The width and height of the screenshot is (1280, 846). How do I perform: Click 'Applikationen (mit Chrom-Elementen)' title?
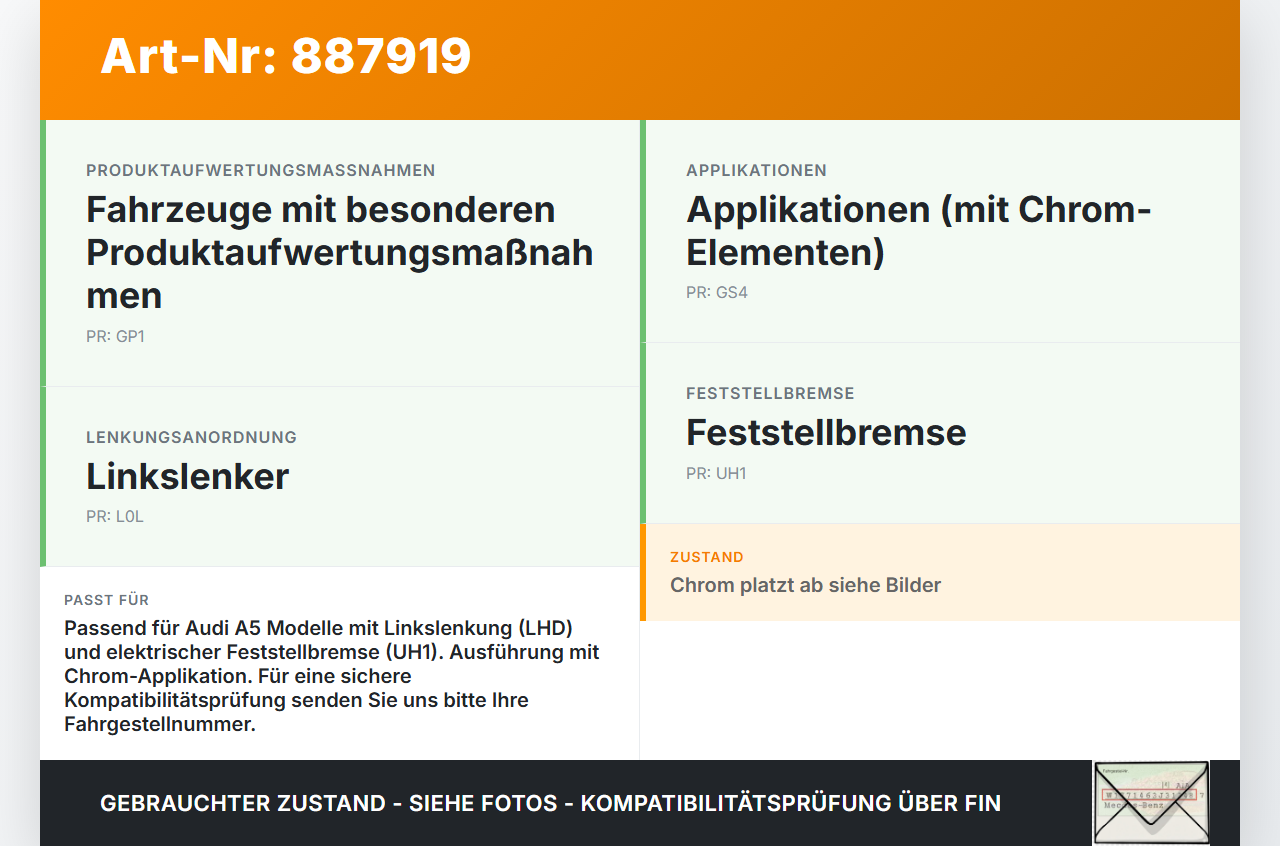coord(919,230)
